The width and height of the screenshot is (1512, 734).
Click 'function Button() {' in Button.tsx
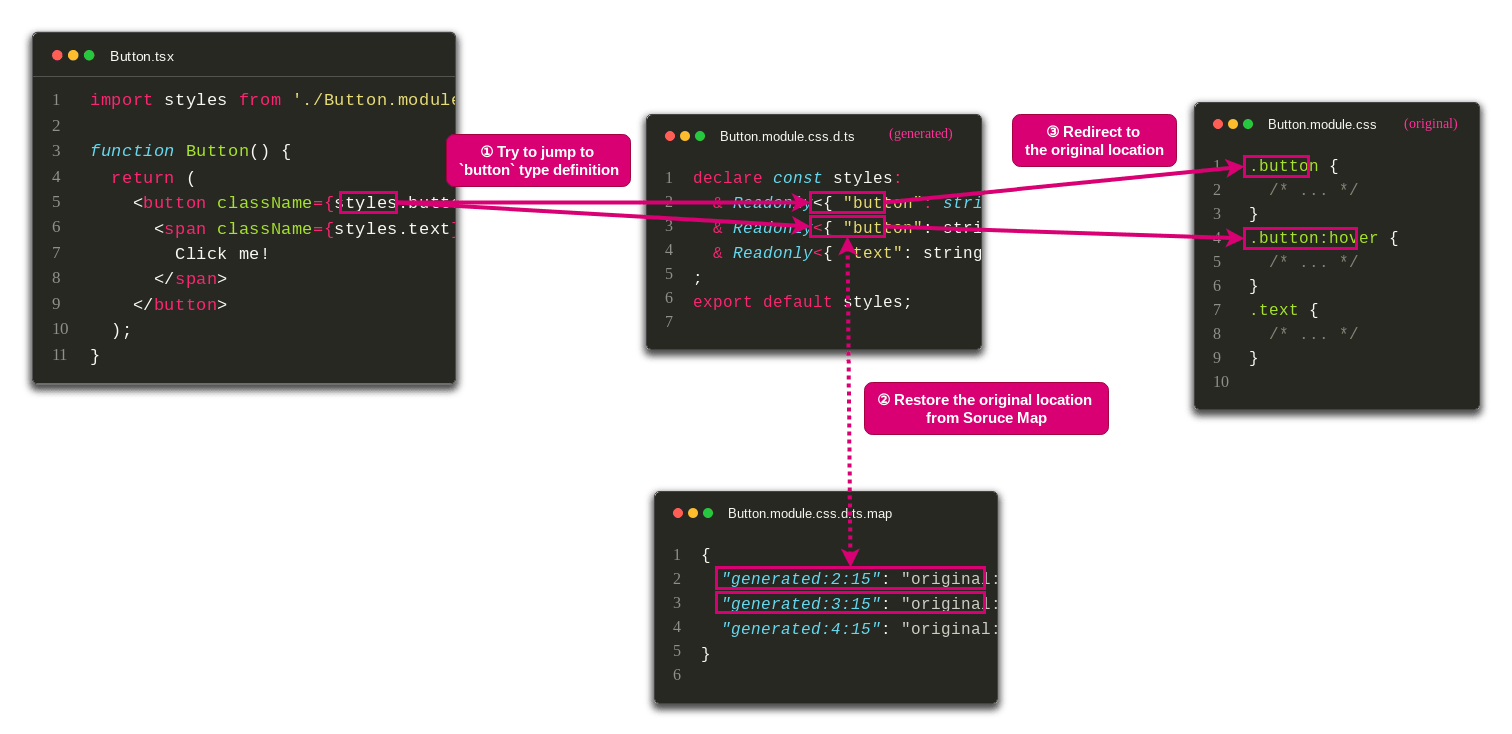pos(190,151)
